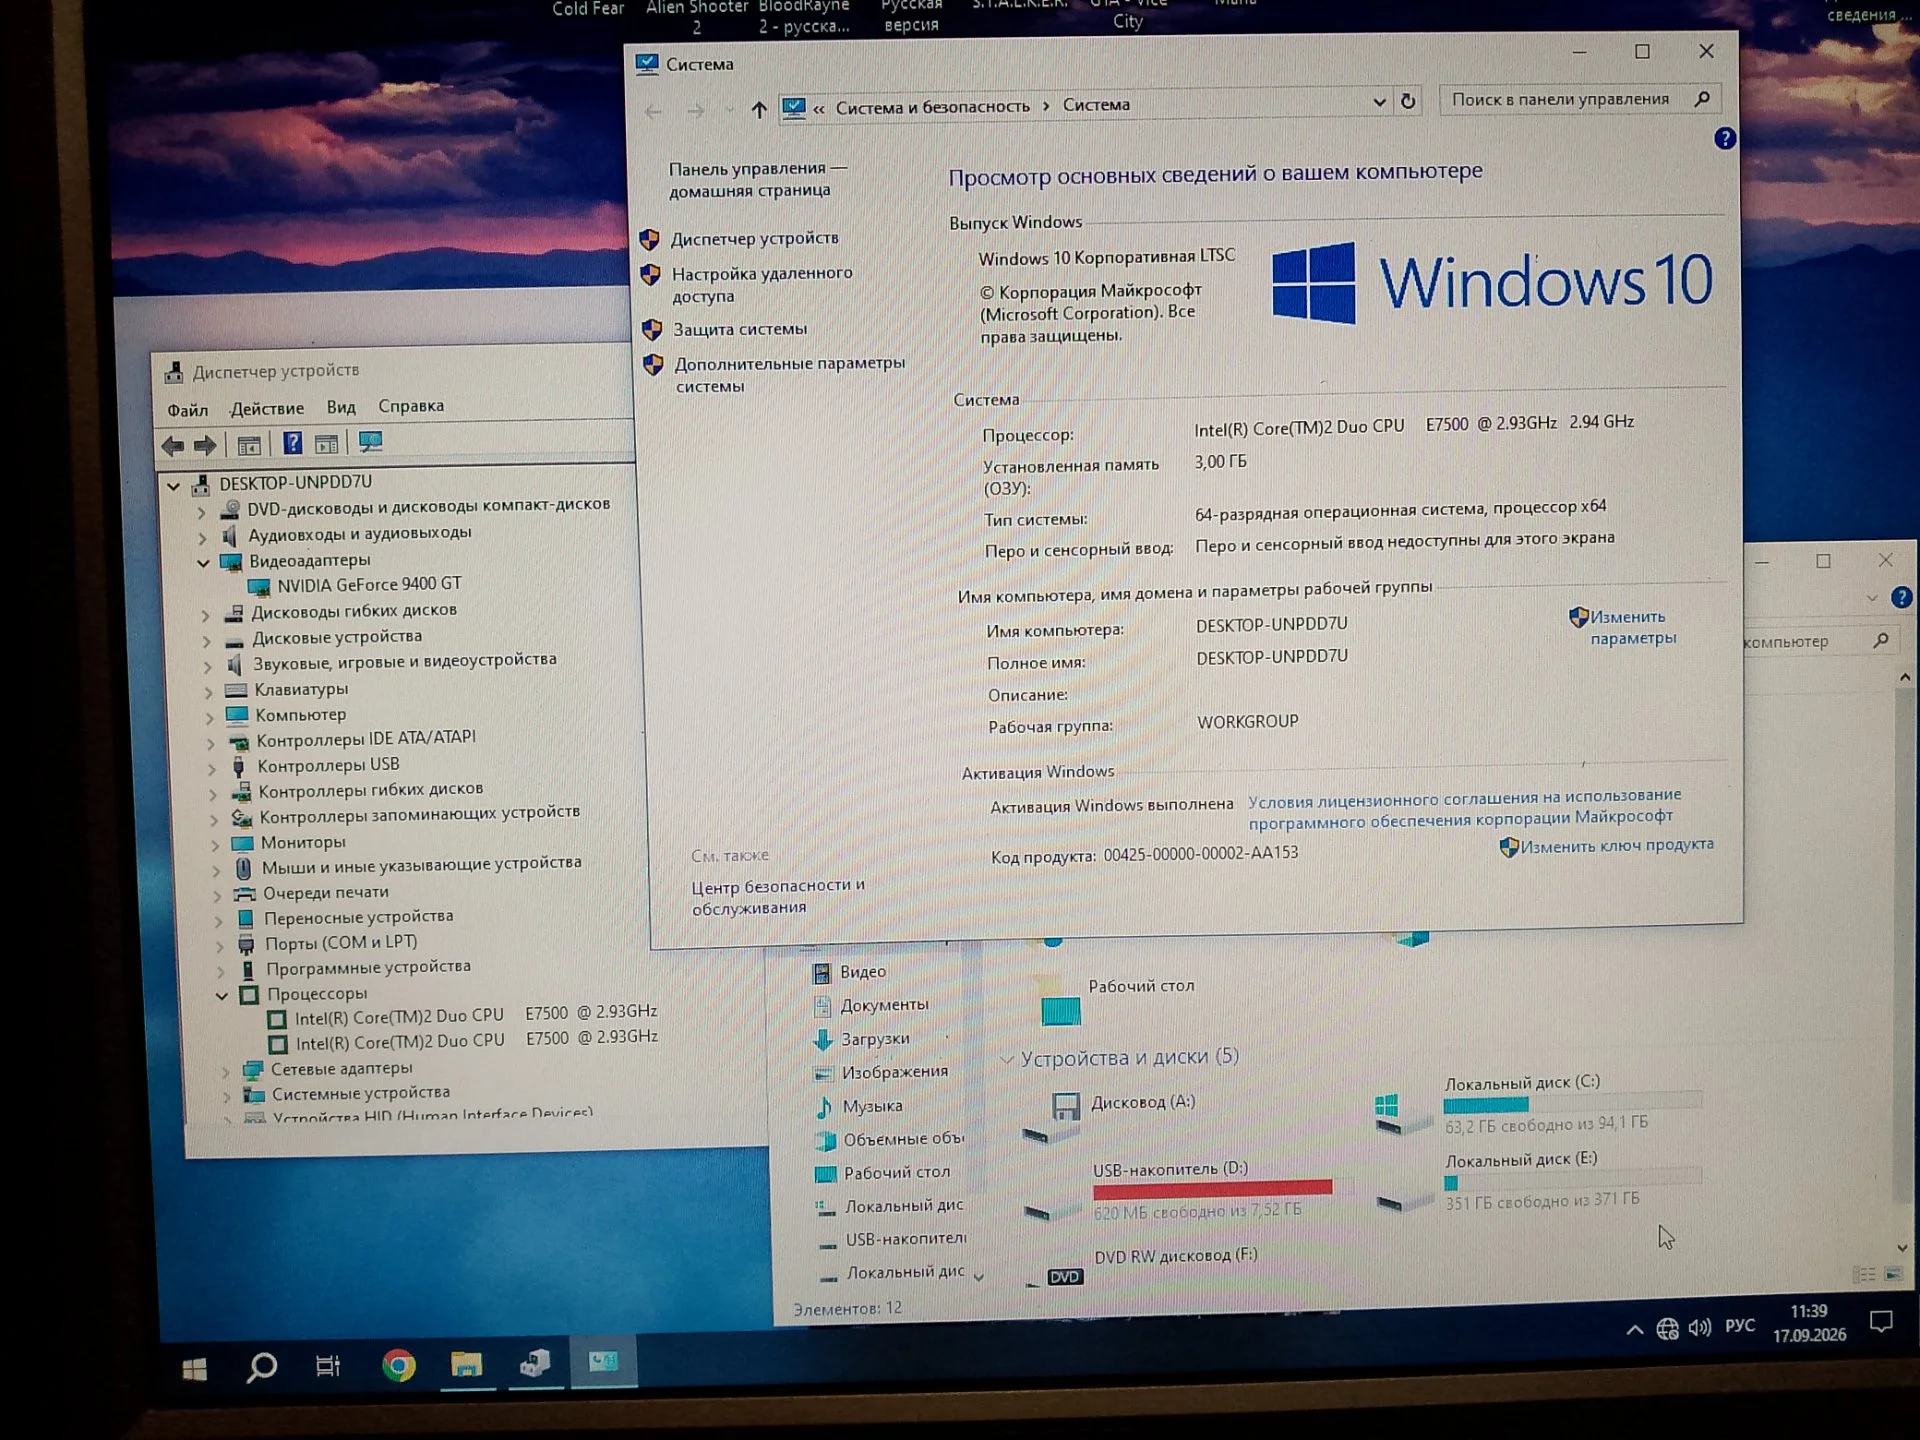The height and width of the screenshot is (1440, 1920).
Task: Expand Контроллеры USB node
Action: [x=211, y=769]
